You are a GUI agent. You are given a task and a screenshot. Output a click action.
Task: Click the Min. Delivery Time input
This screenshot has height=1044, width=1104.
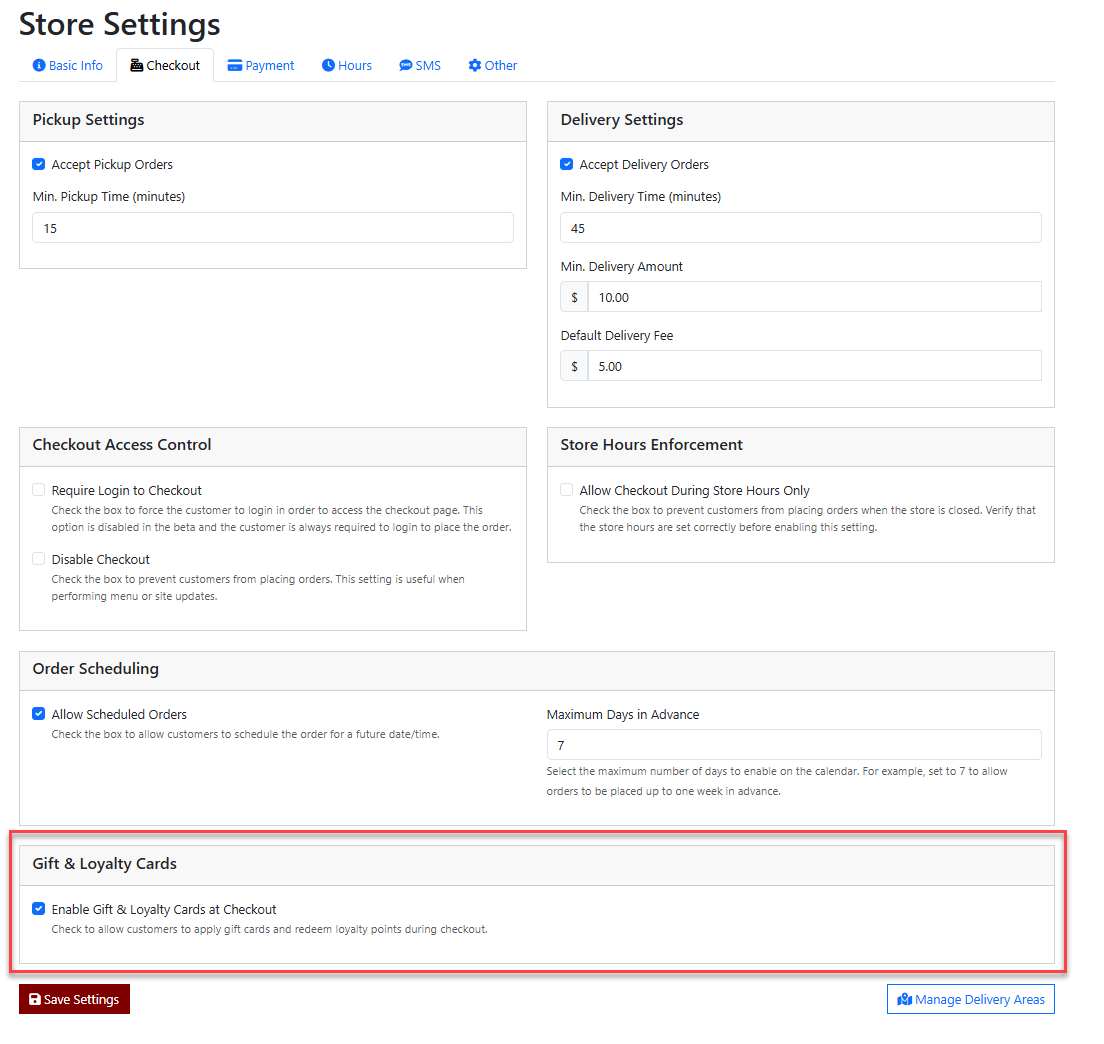(x=800, y=228)
